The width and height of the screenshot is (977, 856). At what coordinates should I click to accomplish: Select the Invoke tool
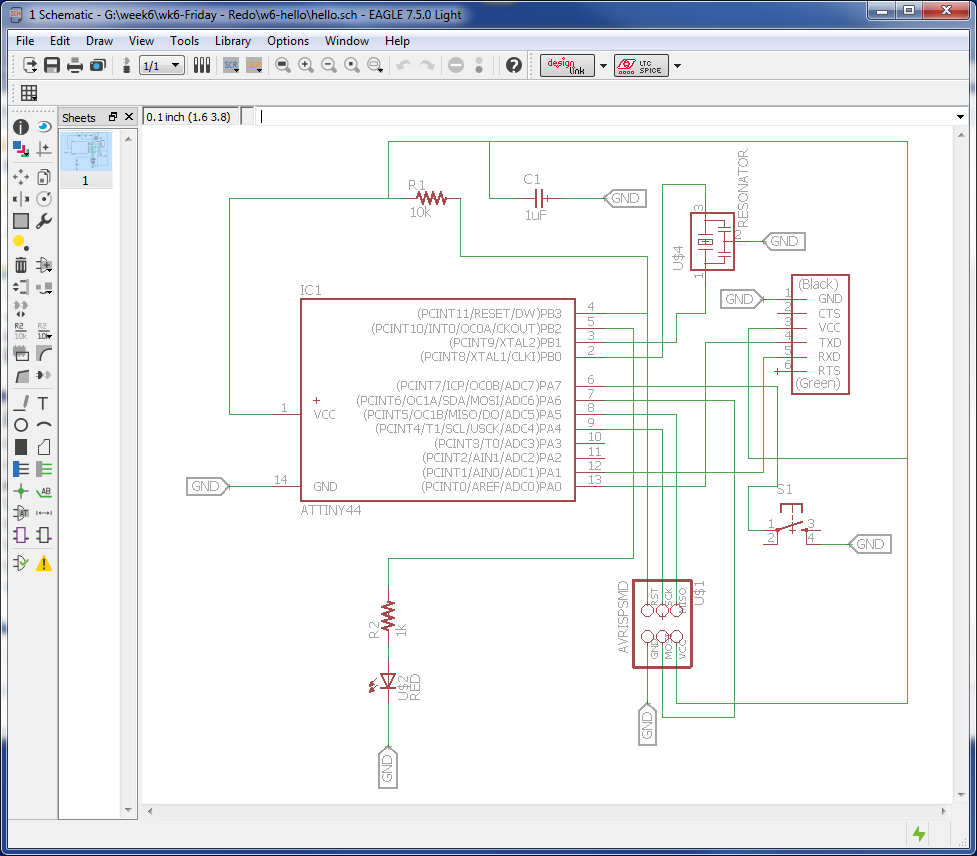click(44, 376)
